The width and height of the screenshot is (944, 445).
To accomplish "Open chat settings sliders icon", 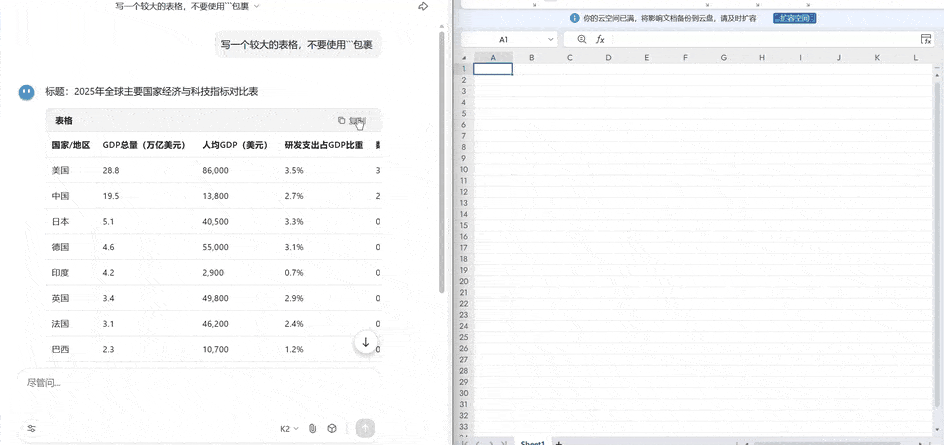I will pyautogui.click(x=31, y=429).
